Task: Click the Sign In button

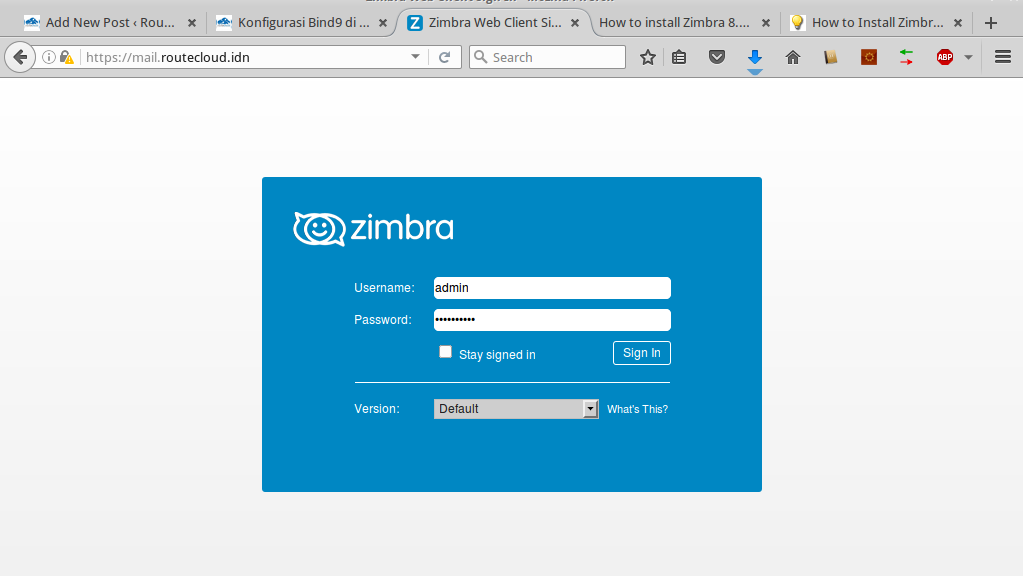Action: [x=642, y=353]
